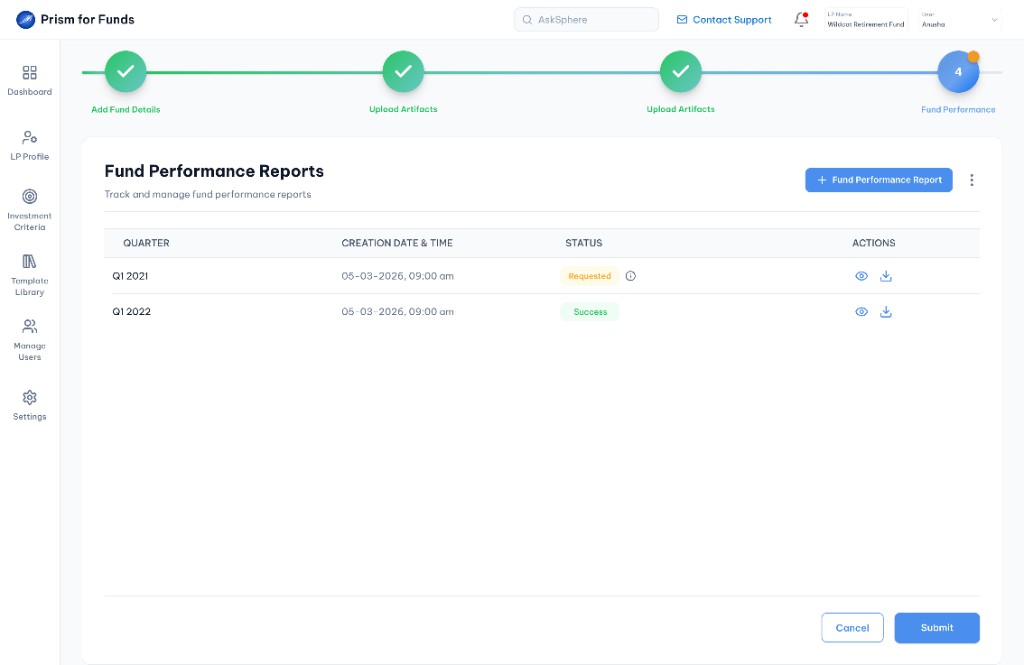This screenshot has width=1024, height=665.
Task: Click the info icon next to Requested status
Action: click(x=630, y=276)
